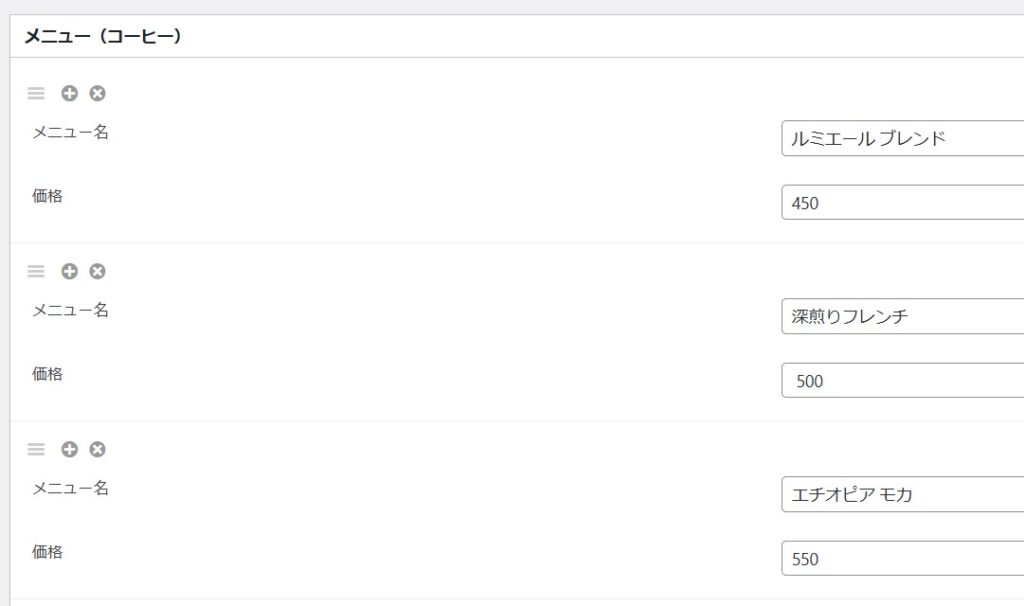Click the 価格 label in the third row

[48, 552]
